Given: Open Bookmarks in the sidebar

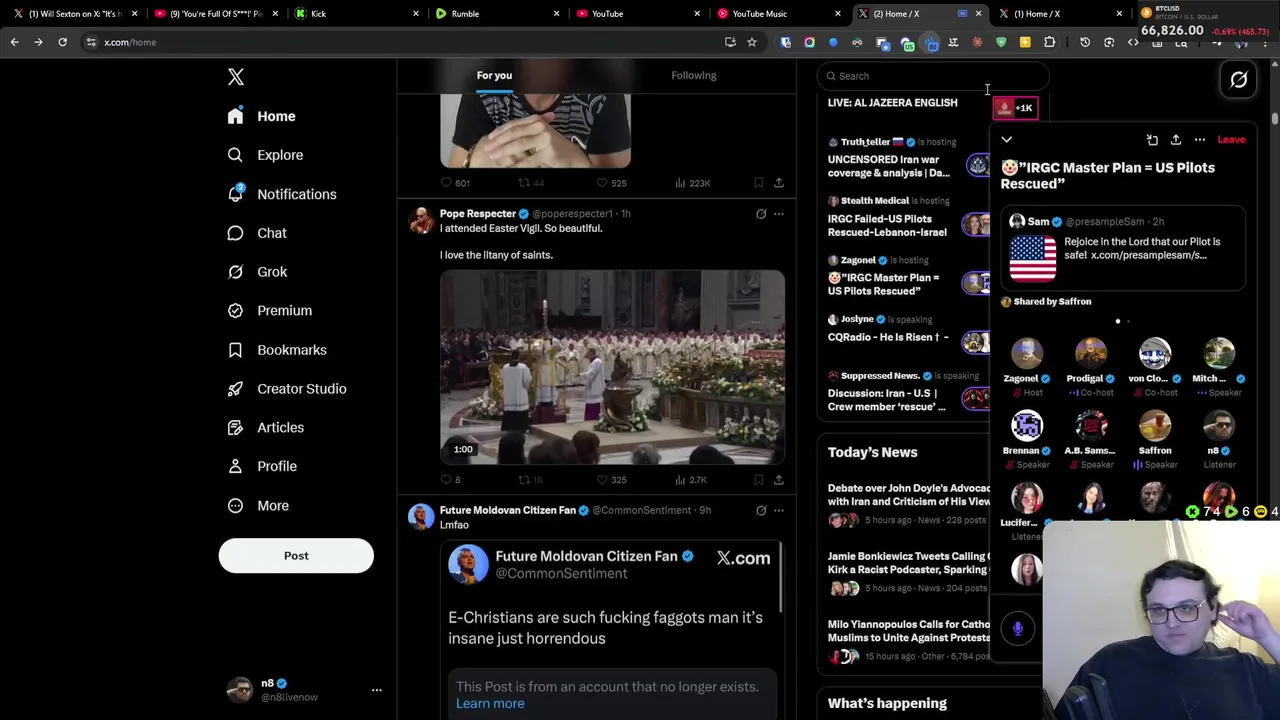Looking at the screenshot, I should (x=277, y=350).
